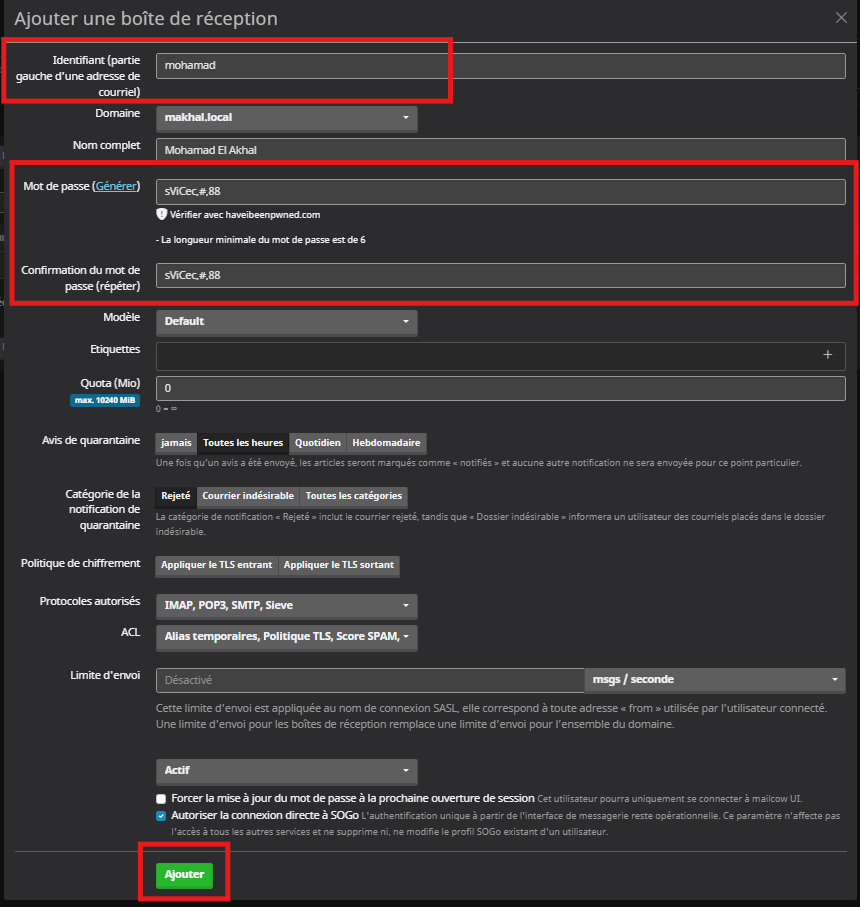Open the Actif status dropdown
The width and height of the screenshot is (860, 907).
point(286,770)
